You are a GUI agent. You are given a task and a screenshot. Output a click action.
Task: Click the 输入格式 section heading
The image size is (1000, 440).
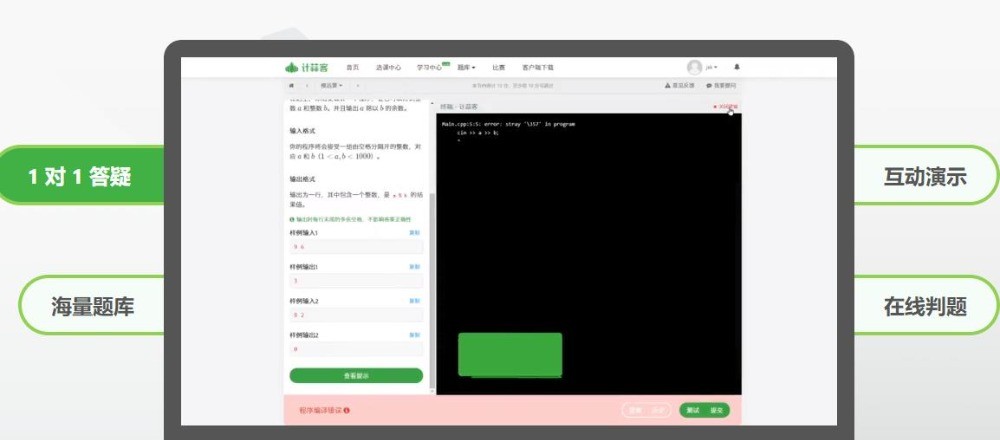pos(303,130)
